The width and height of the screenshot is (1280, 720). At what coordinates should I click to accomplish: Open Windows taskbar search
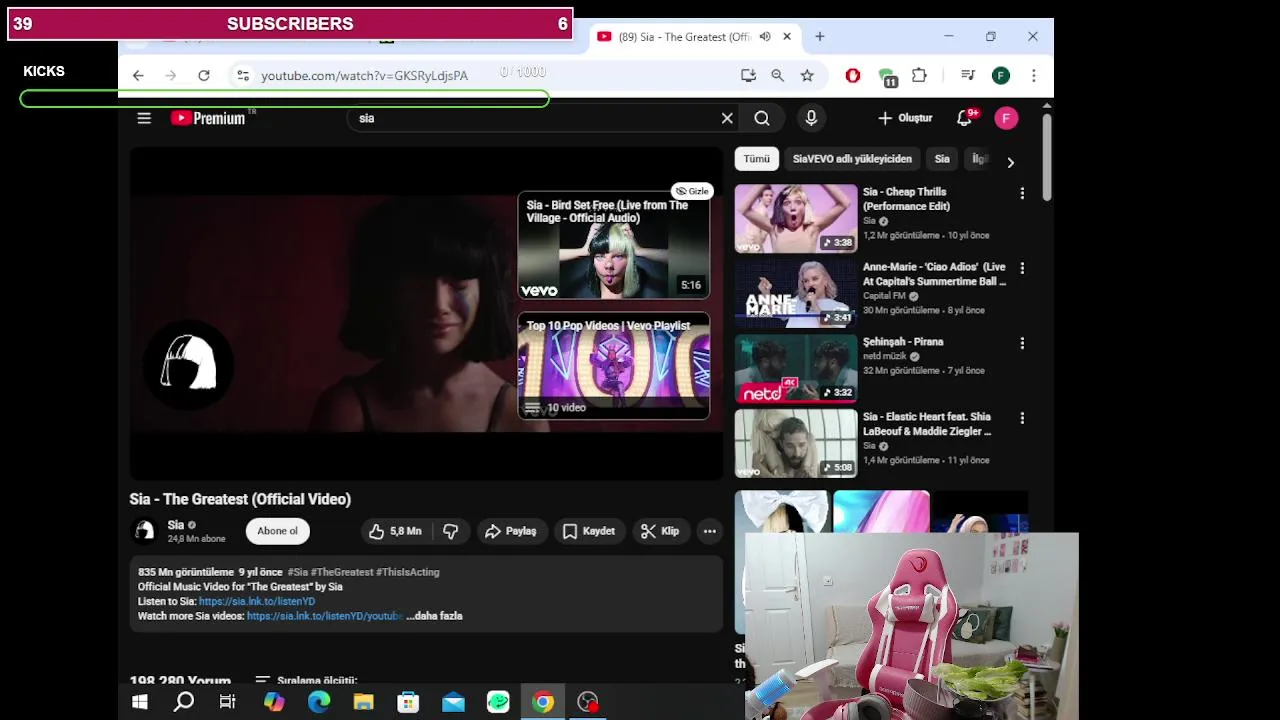184,702
